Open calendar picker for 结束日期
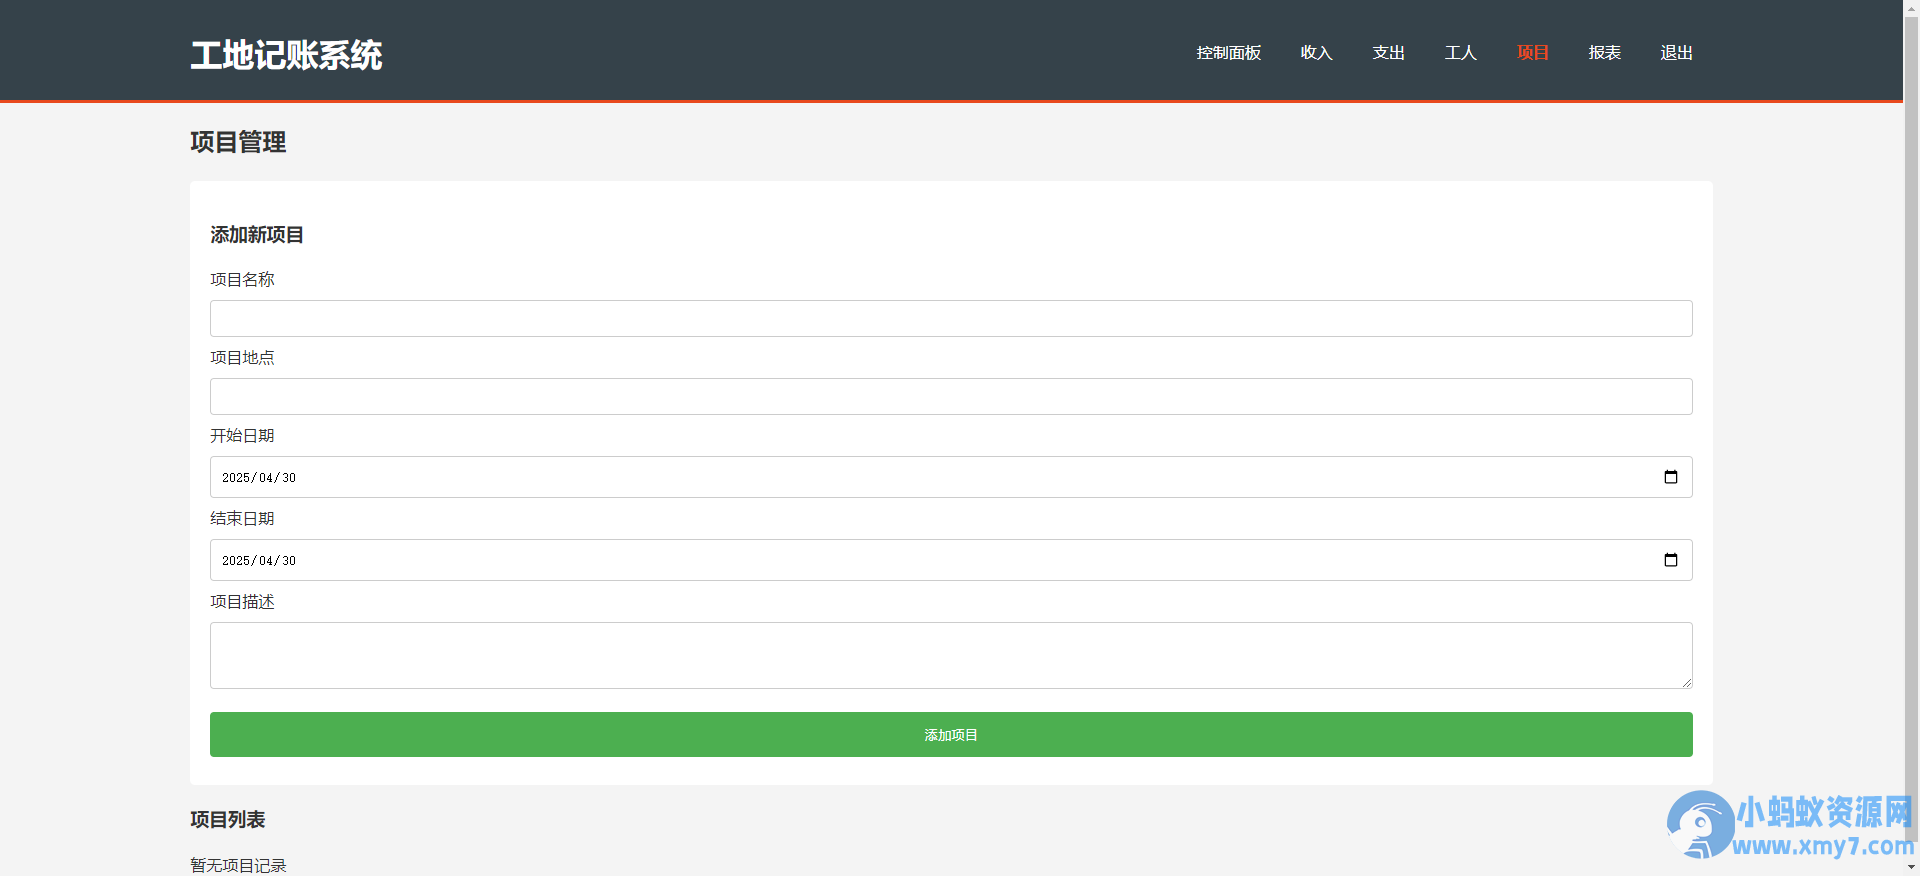This screenshot has width=1920, height=876. (x=1670, y=560)
